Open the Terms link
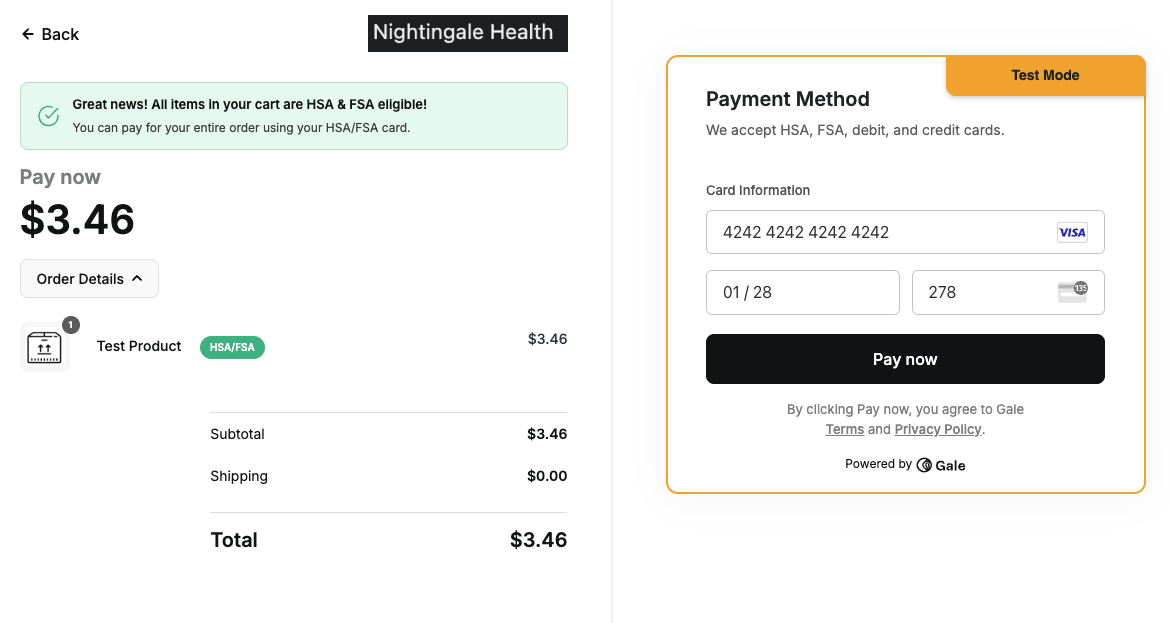Image resolution: width=1170 pixels, height=623 pixels. (x=844, y=429)
